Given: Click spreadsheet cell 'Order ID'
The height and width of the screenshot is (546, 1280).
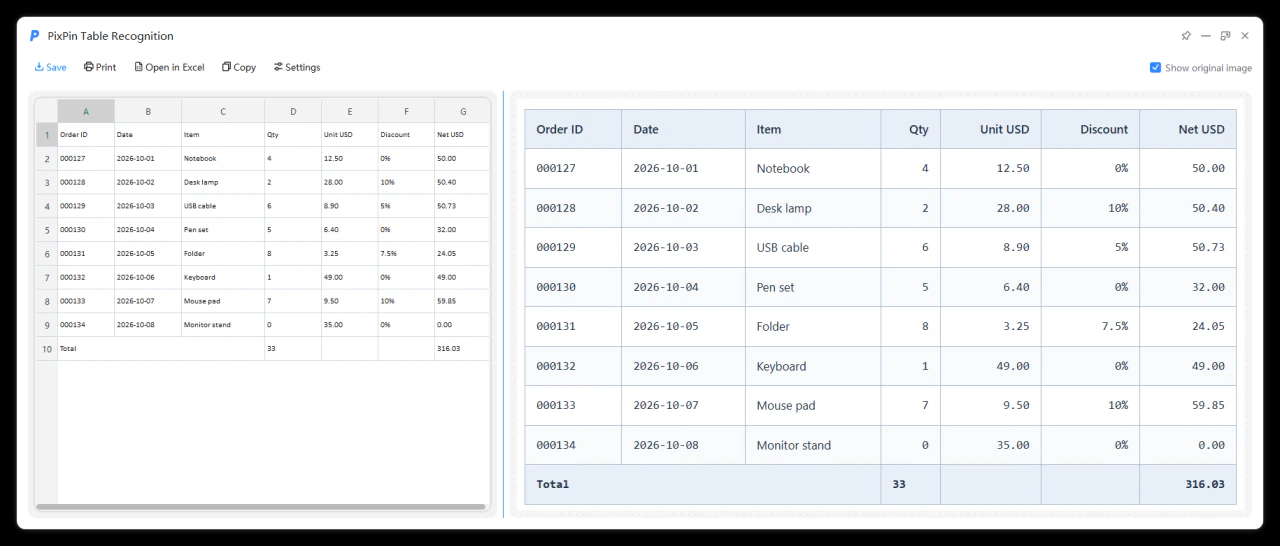Looking at the screenshot, I should (x=86, y=134).
